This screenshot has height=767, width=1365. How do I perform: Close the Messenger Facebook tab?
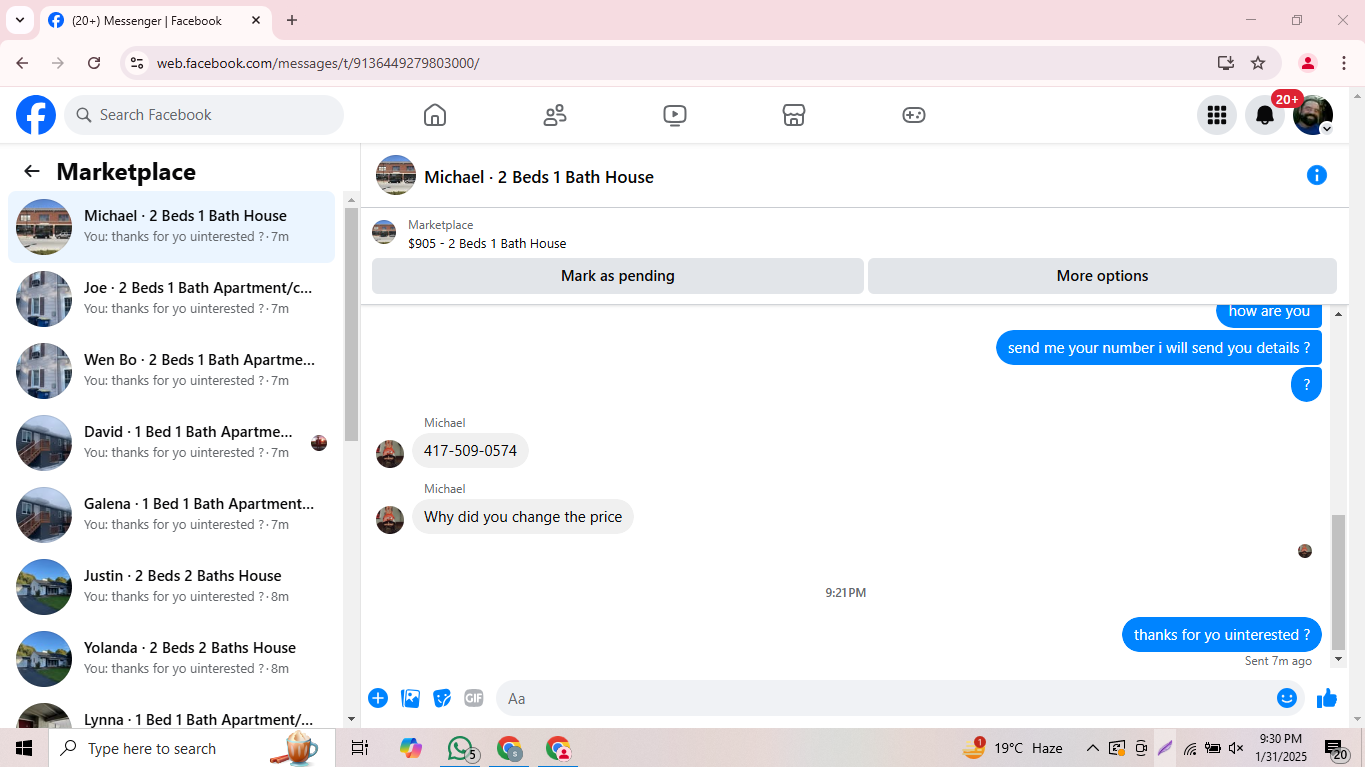click(256, 20)
